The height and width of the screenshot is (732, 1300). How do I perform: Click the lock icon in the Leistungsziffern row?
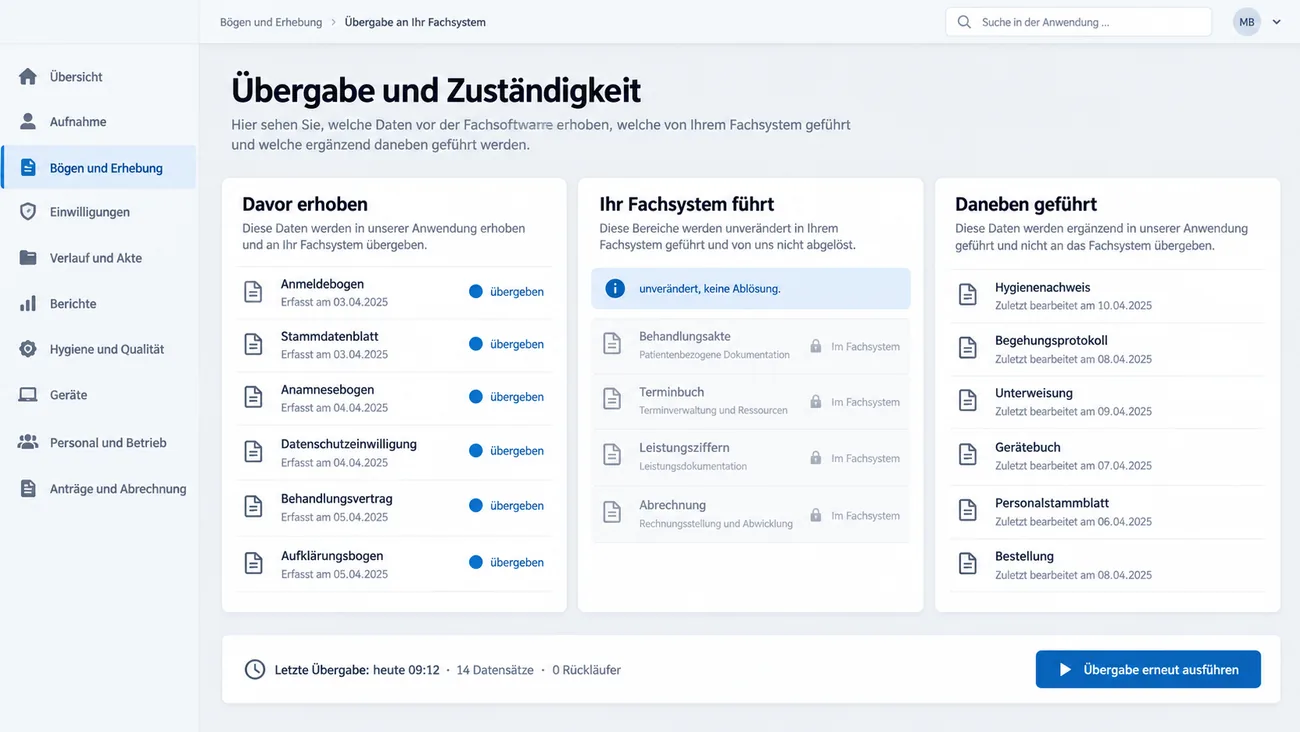(816, 458)
